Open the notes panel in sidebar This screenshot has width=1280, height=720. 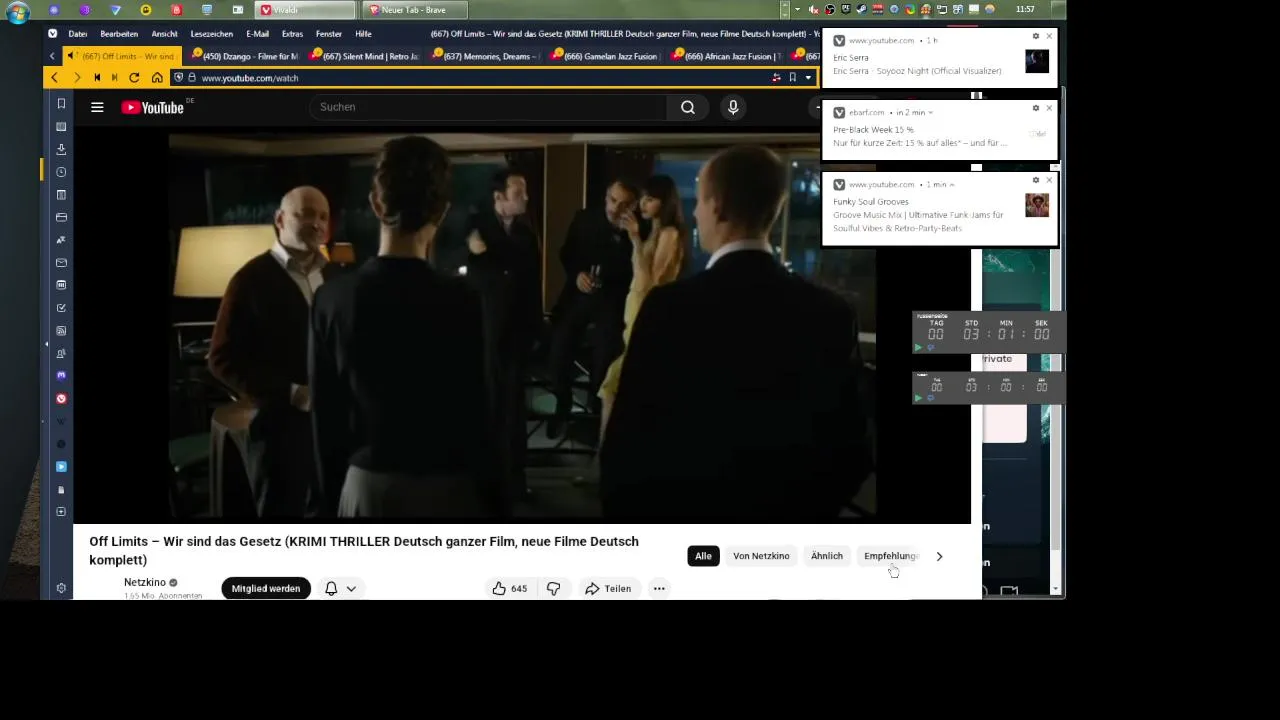point(61,195)
